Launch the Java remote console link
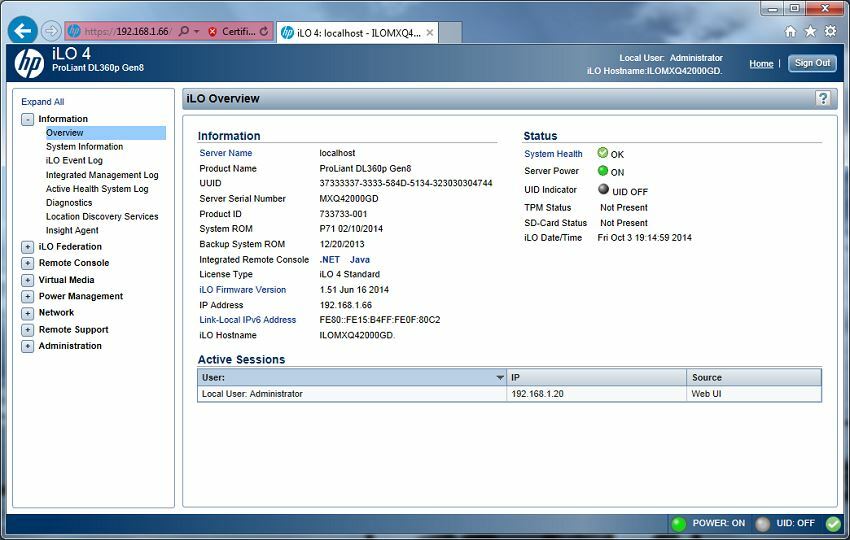 (x=359, y=260)
